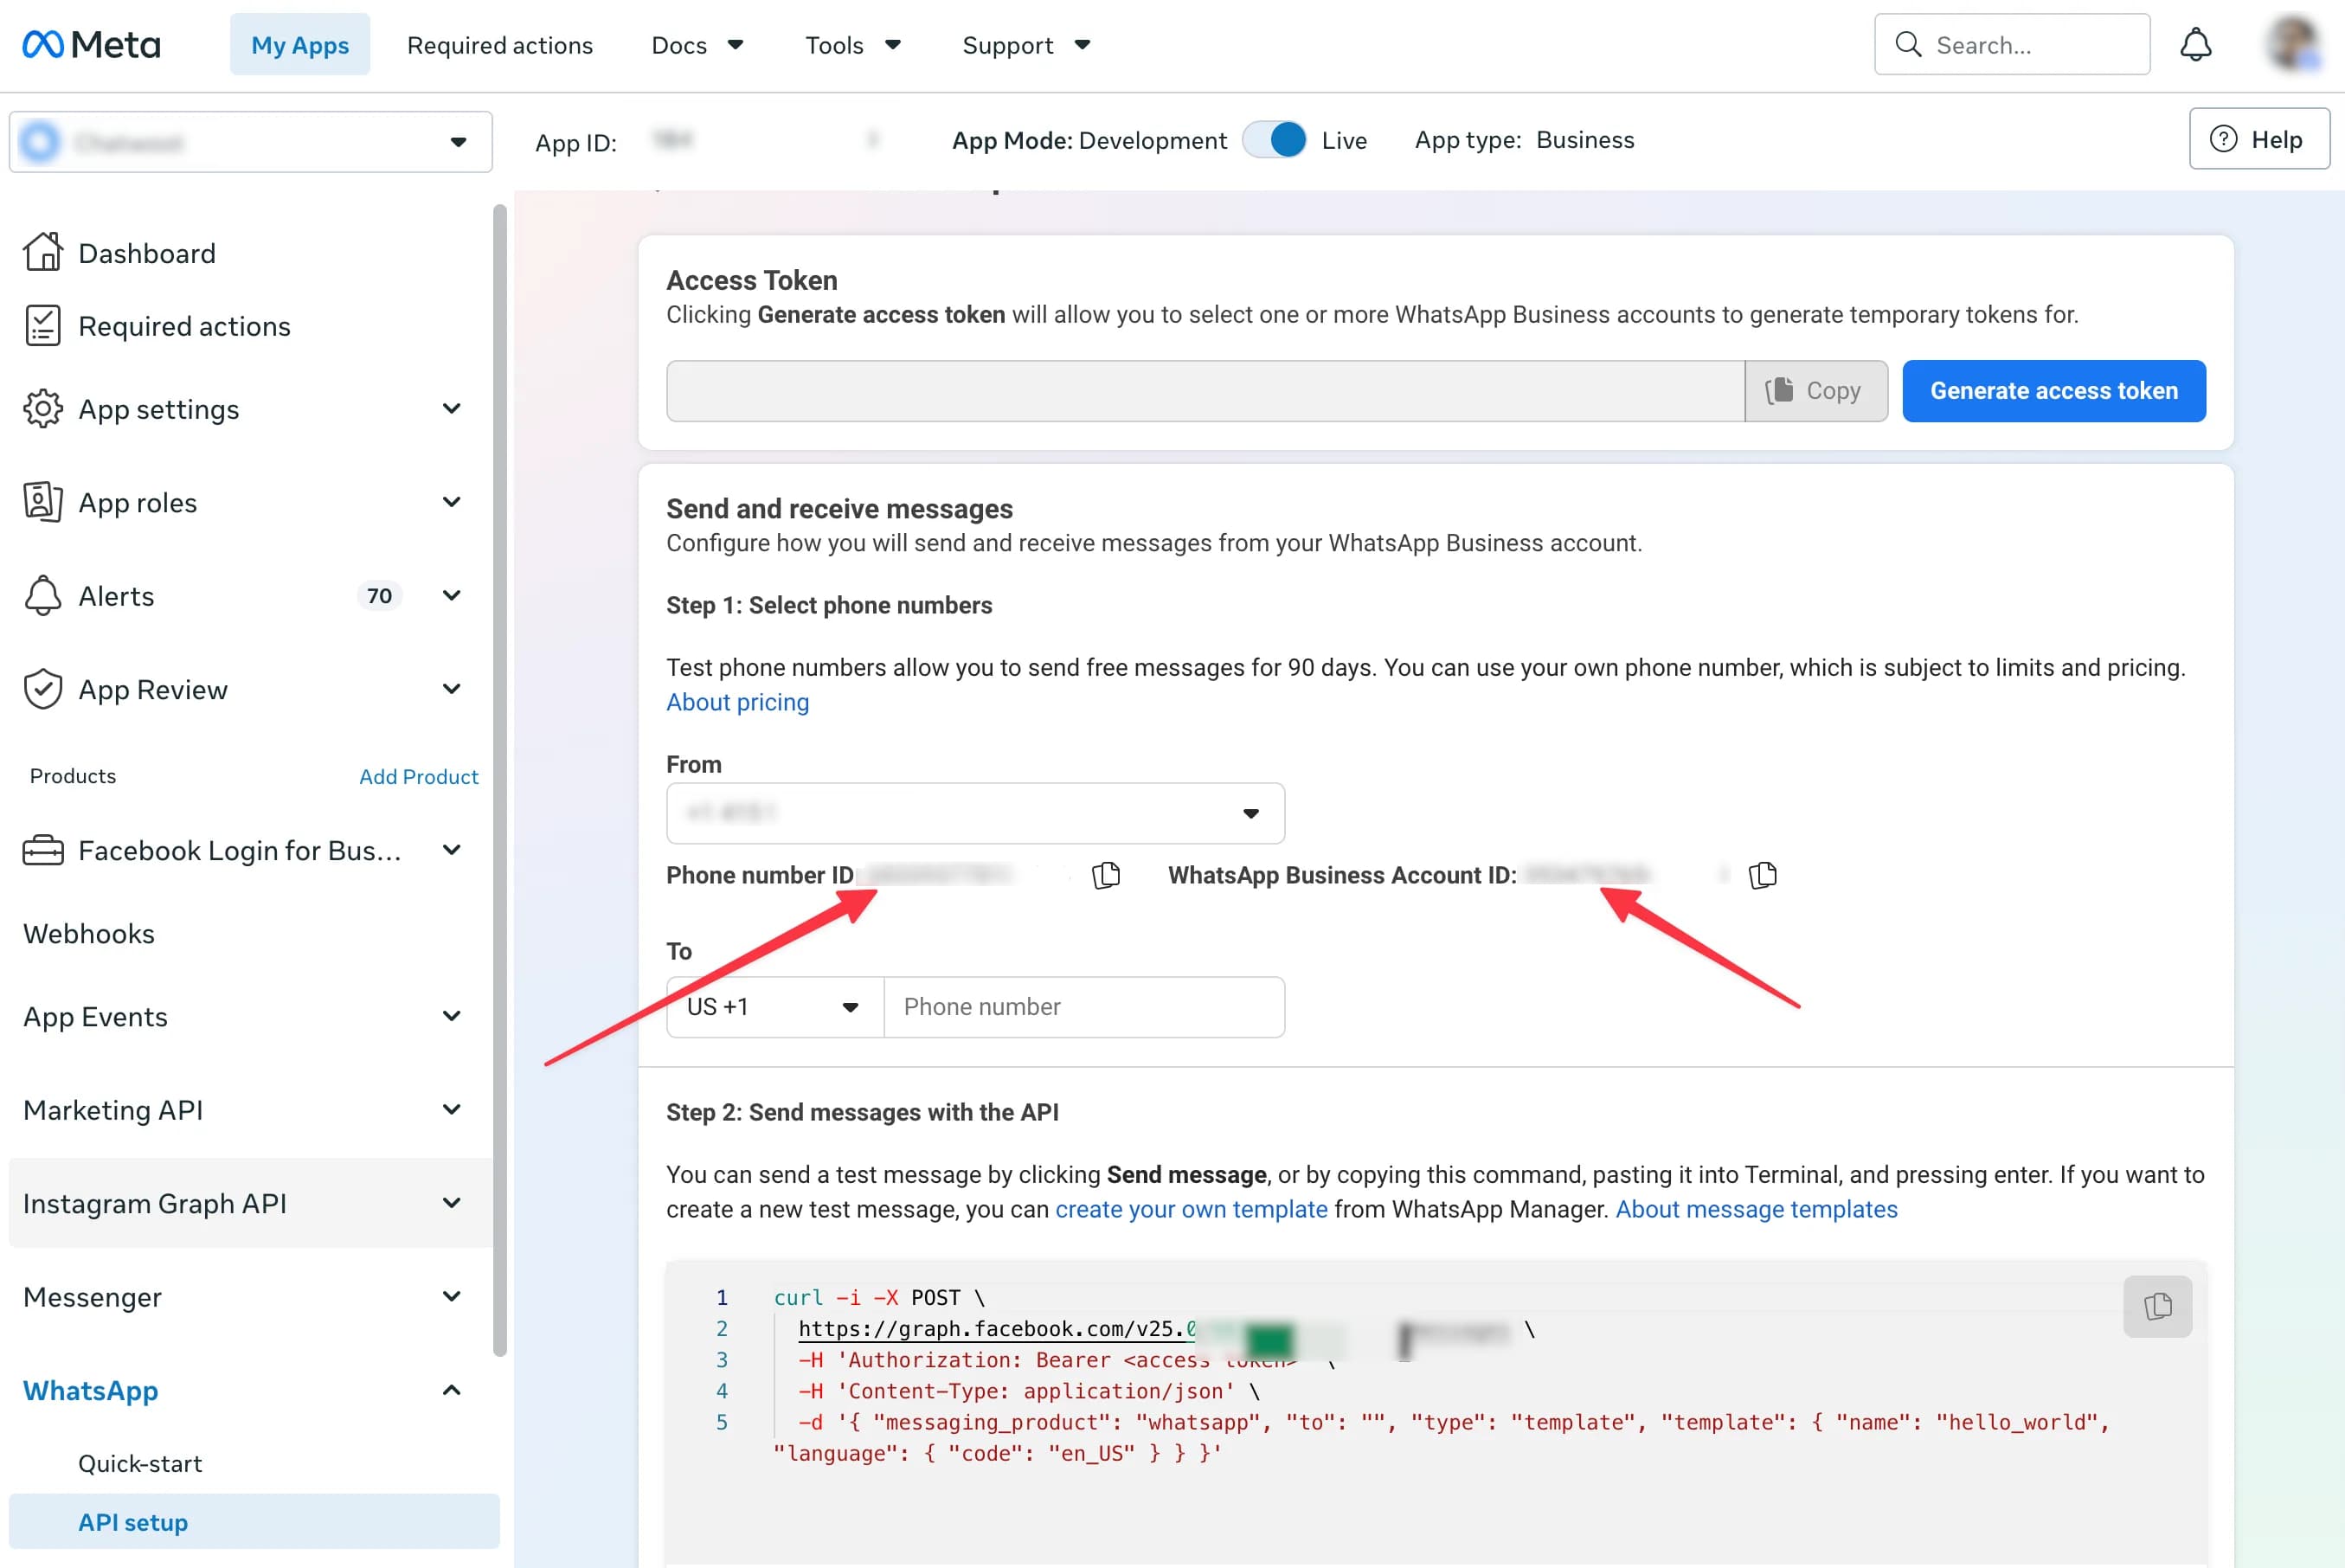
Task: Open About message templates link
Action: pos(1757,1209)
